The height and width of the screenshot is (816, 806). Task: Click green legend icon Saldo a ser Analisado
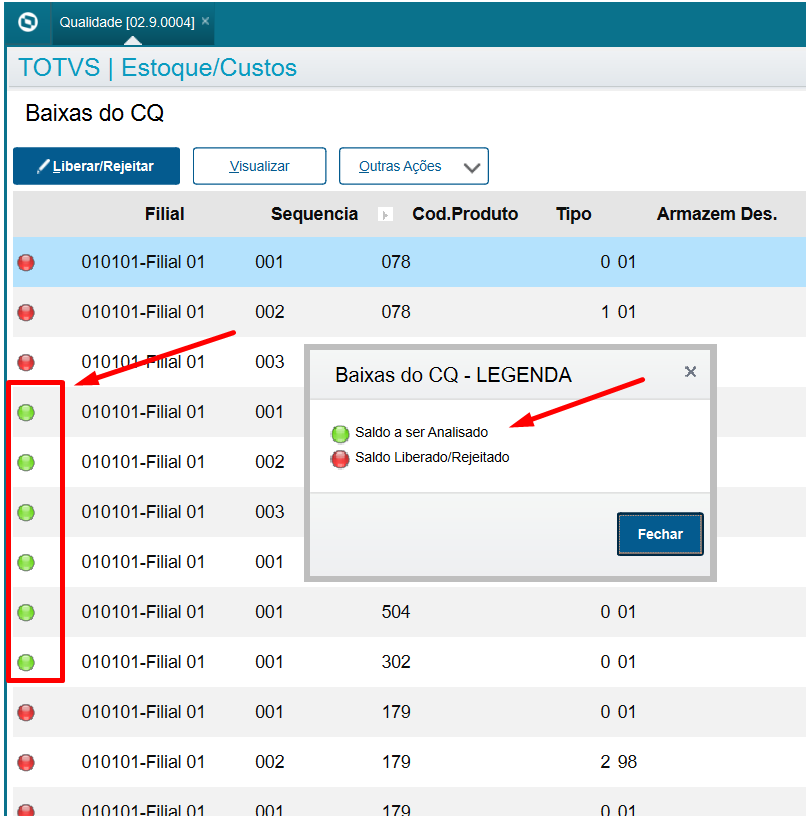[340, 433]
